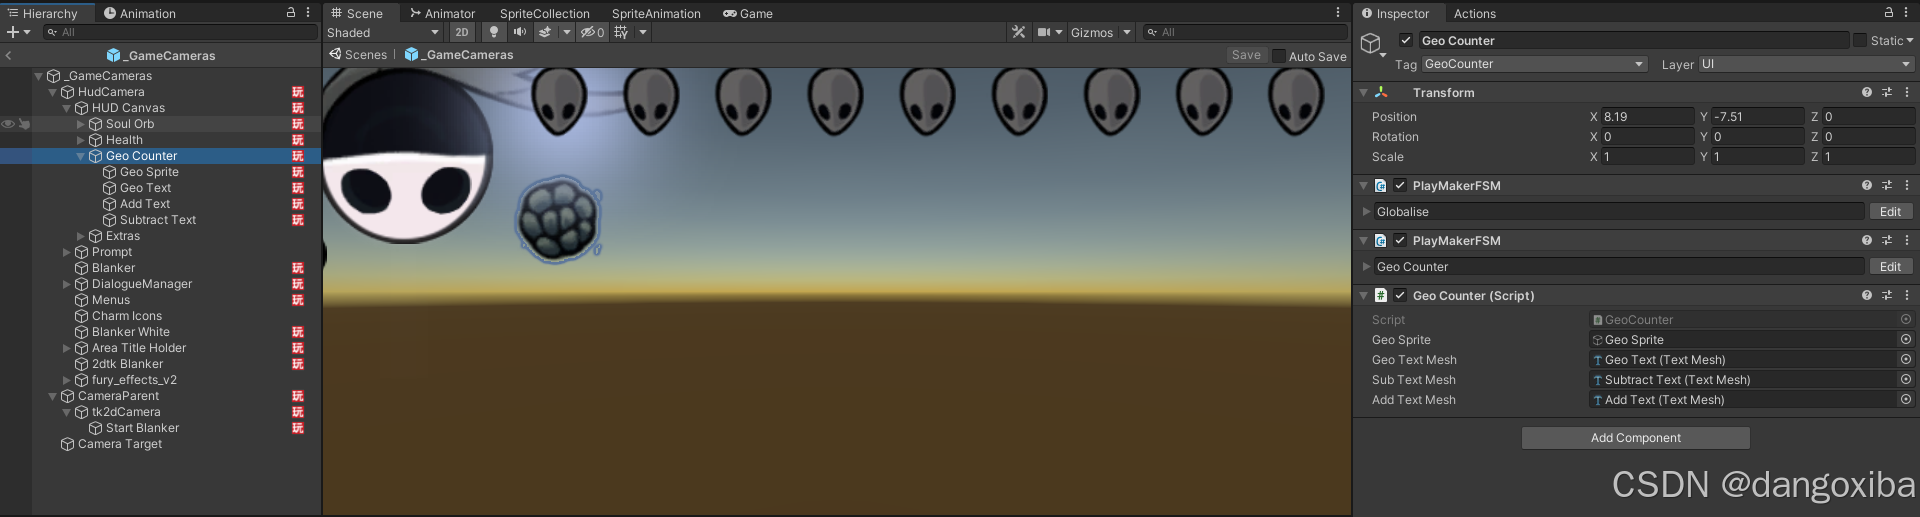This screenshot has width=1920, height=517.
Task: Switch to the SpriteAnimation tab
Action: [x=656, y=13]
